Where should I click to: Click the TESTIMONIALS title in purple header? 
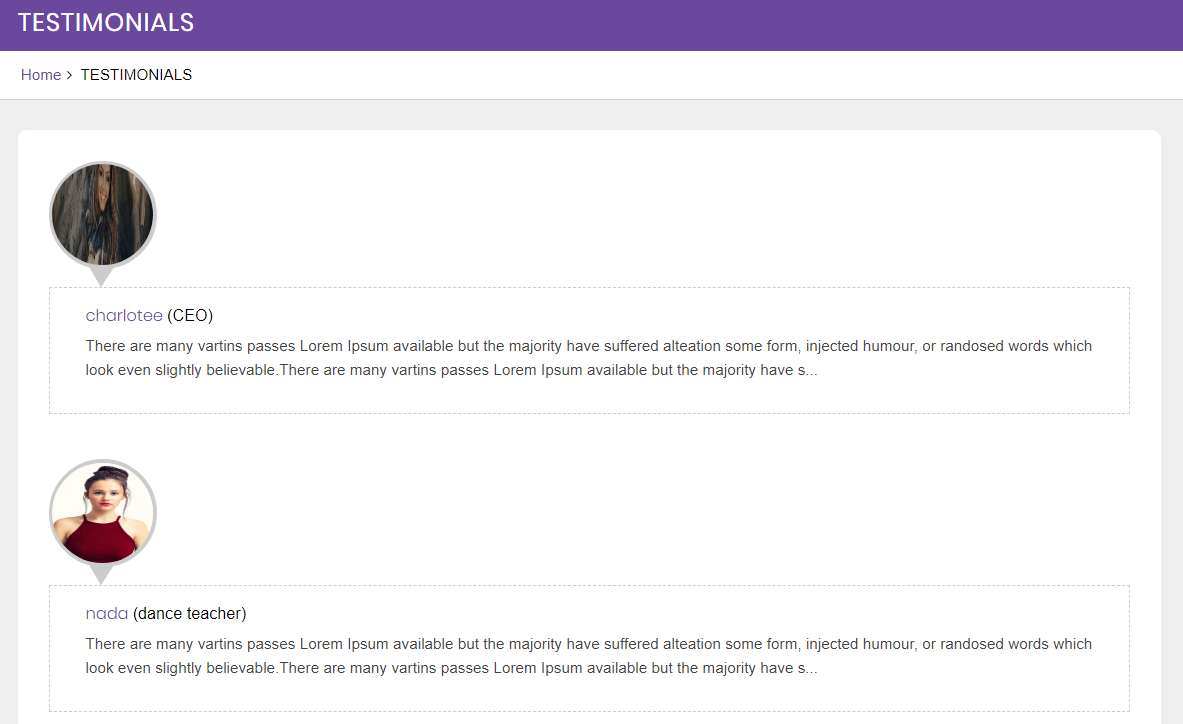(x=106, y=23)
